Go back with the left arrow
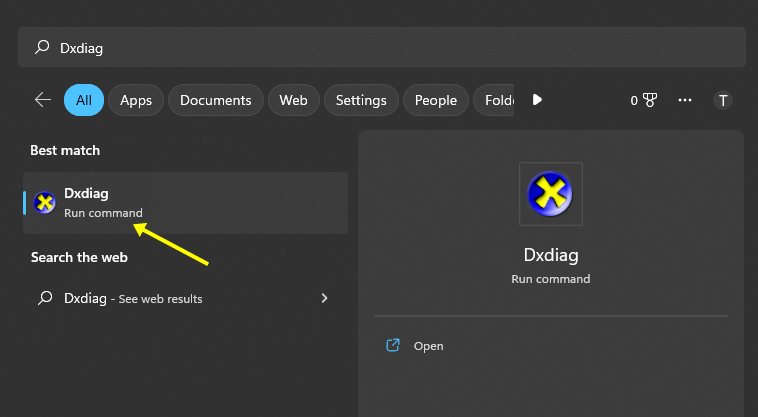758x417 pixels. (x=43, y=100)
